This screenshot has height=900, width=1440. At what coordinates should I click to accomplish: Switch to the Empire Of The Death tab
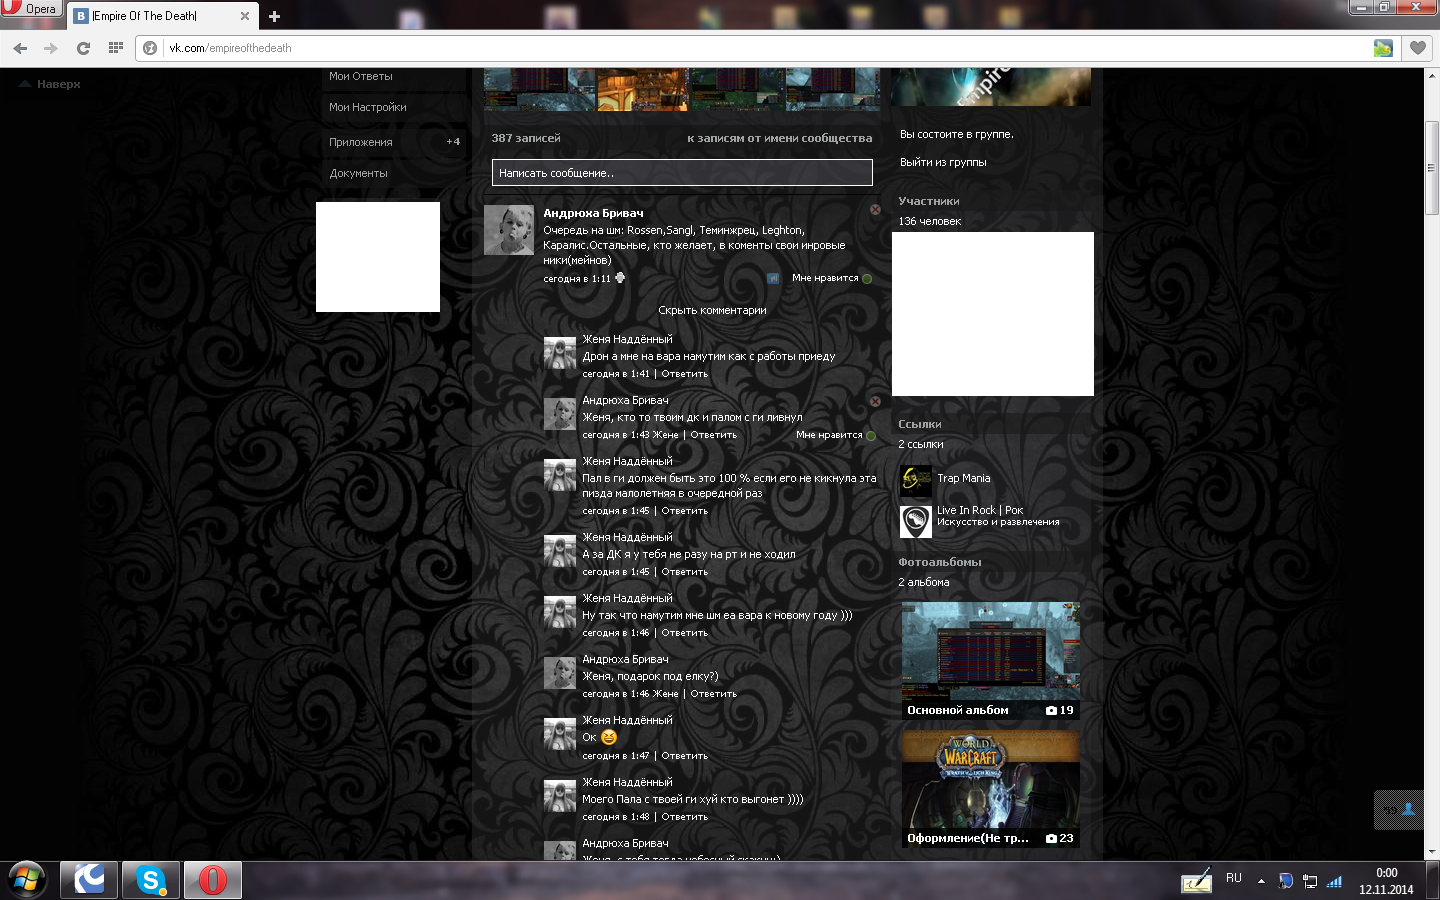pyautogui.click(x=160, y=16)
